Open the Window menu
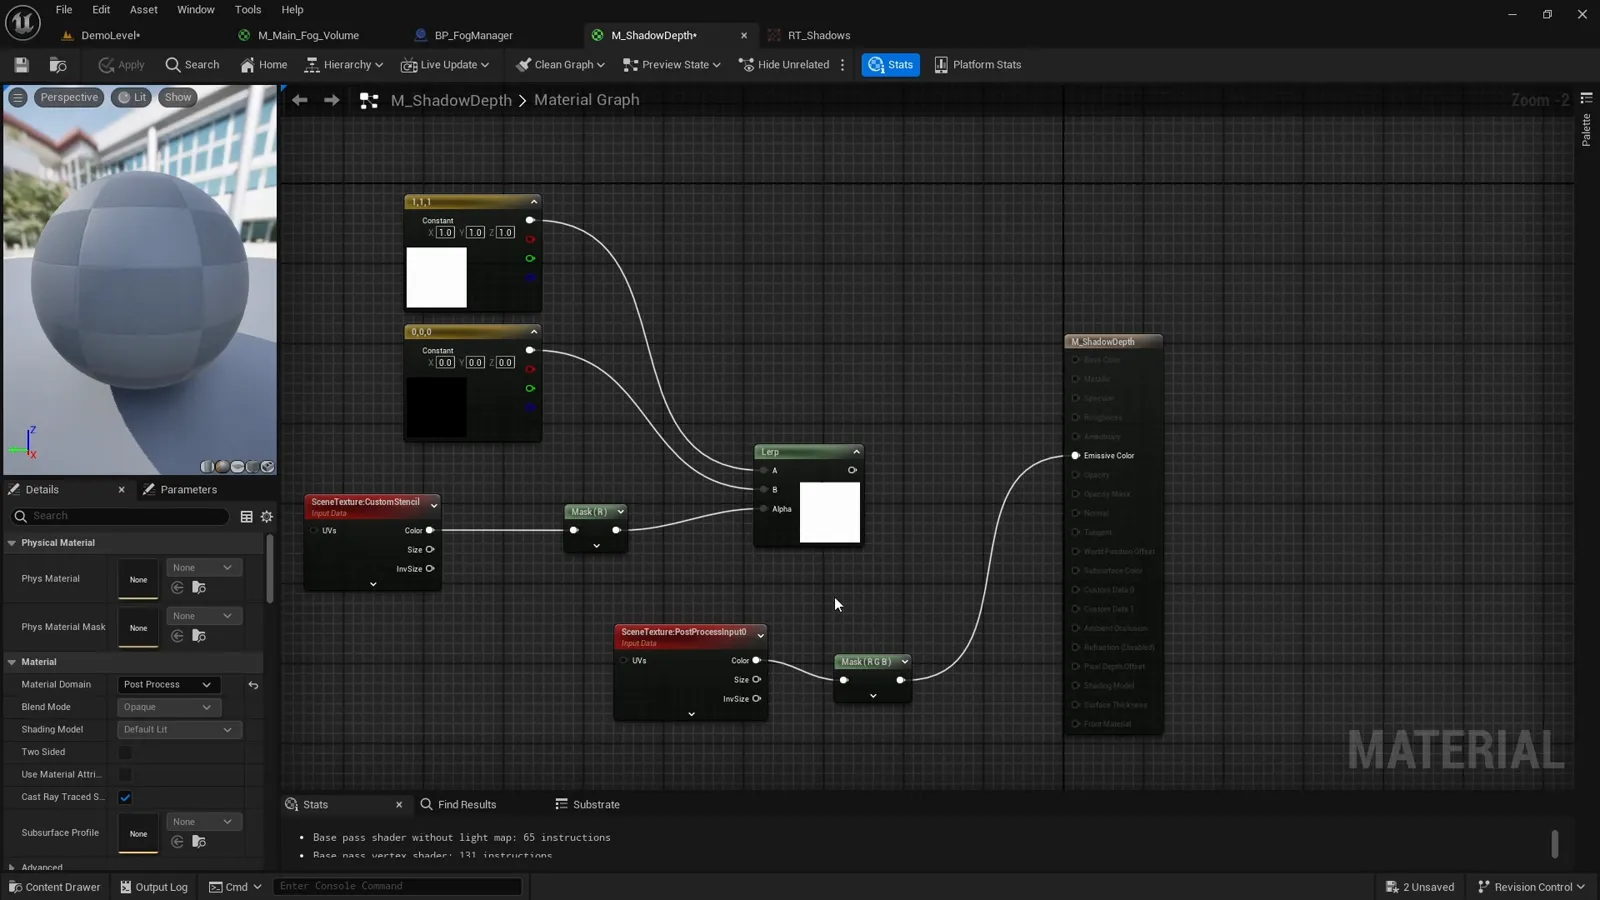Viewport: 1600px width, 900px height. point(196,10)
